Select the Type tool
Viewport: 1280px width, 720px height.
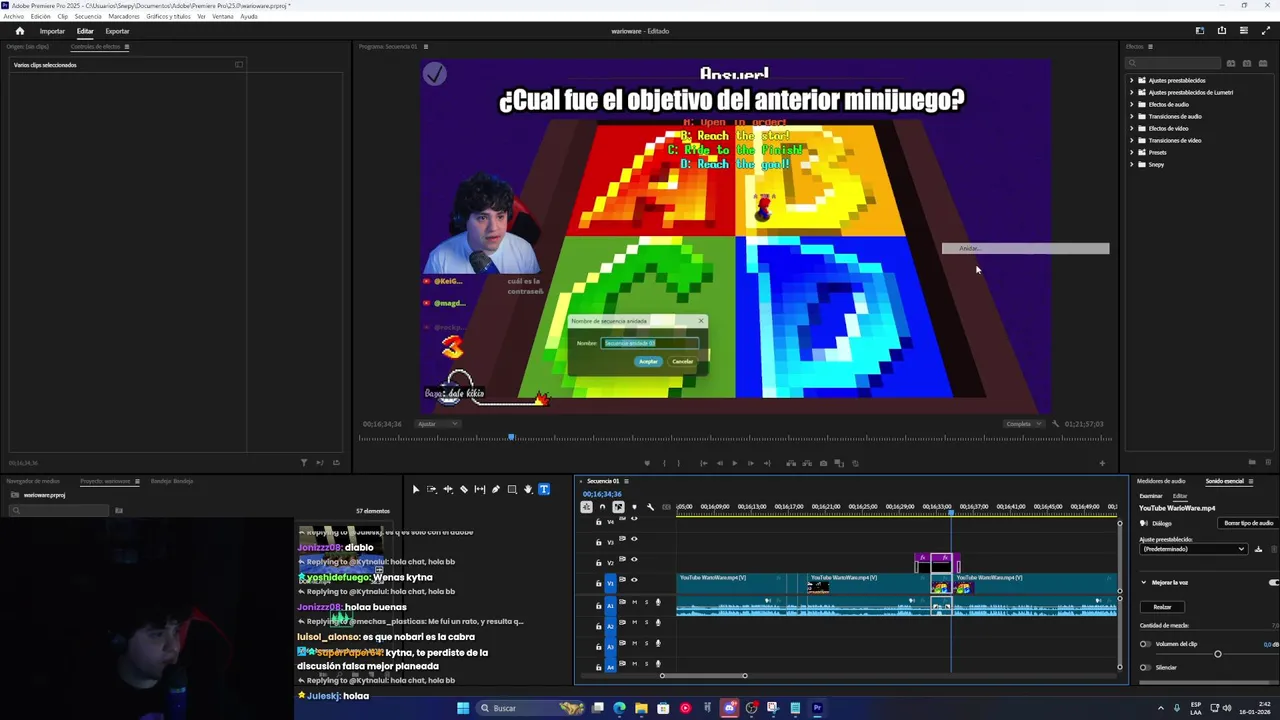(544, 489)
